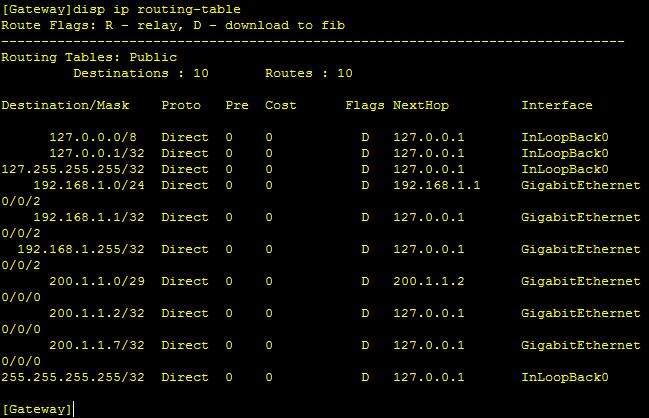
Task: Click destination 127.0.0.1/32
Action: (x=97, y=153)
